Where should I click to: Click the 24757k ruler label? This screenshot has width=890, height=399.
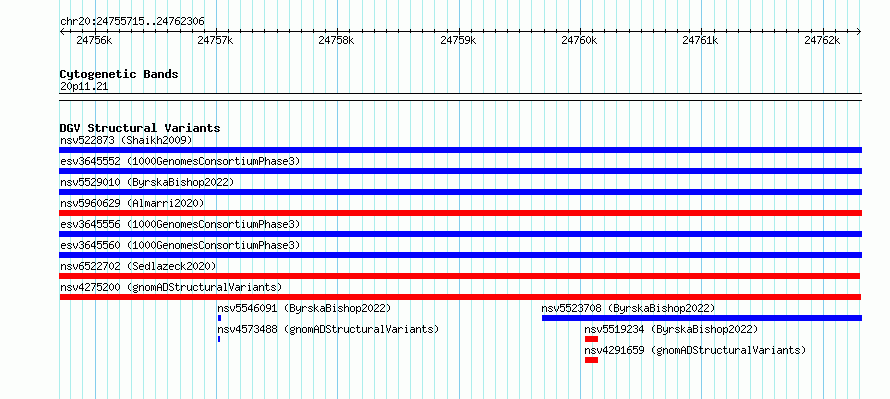(215, 40)
